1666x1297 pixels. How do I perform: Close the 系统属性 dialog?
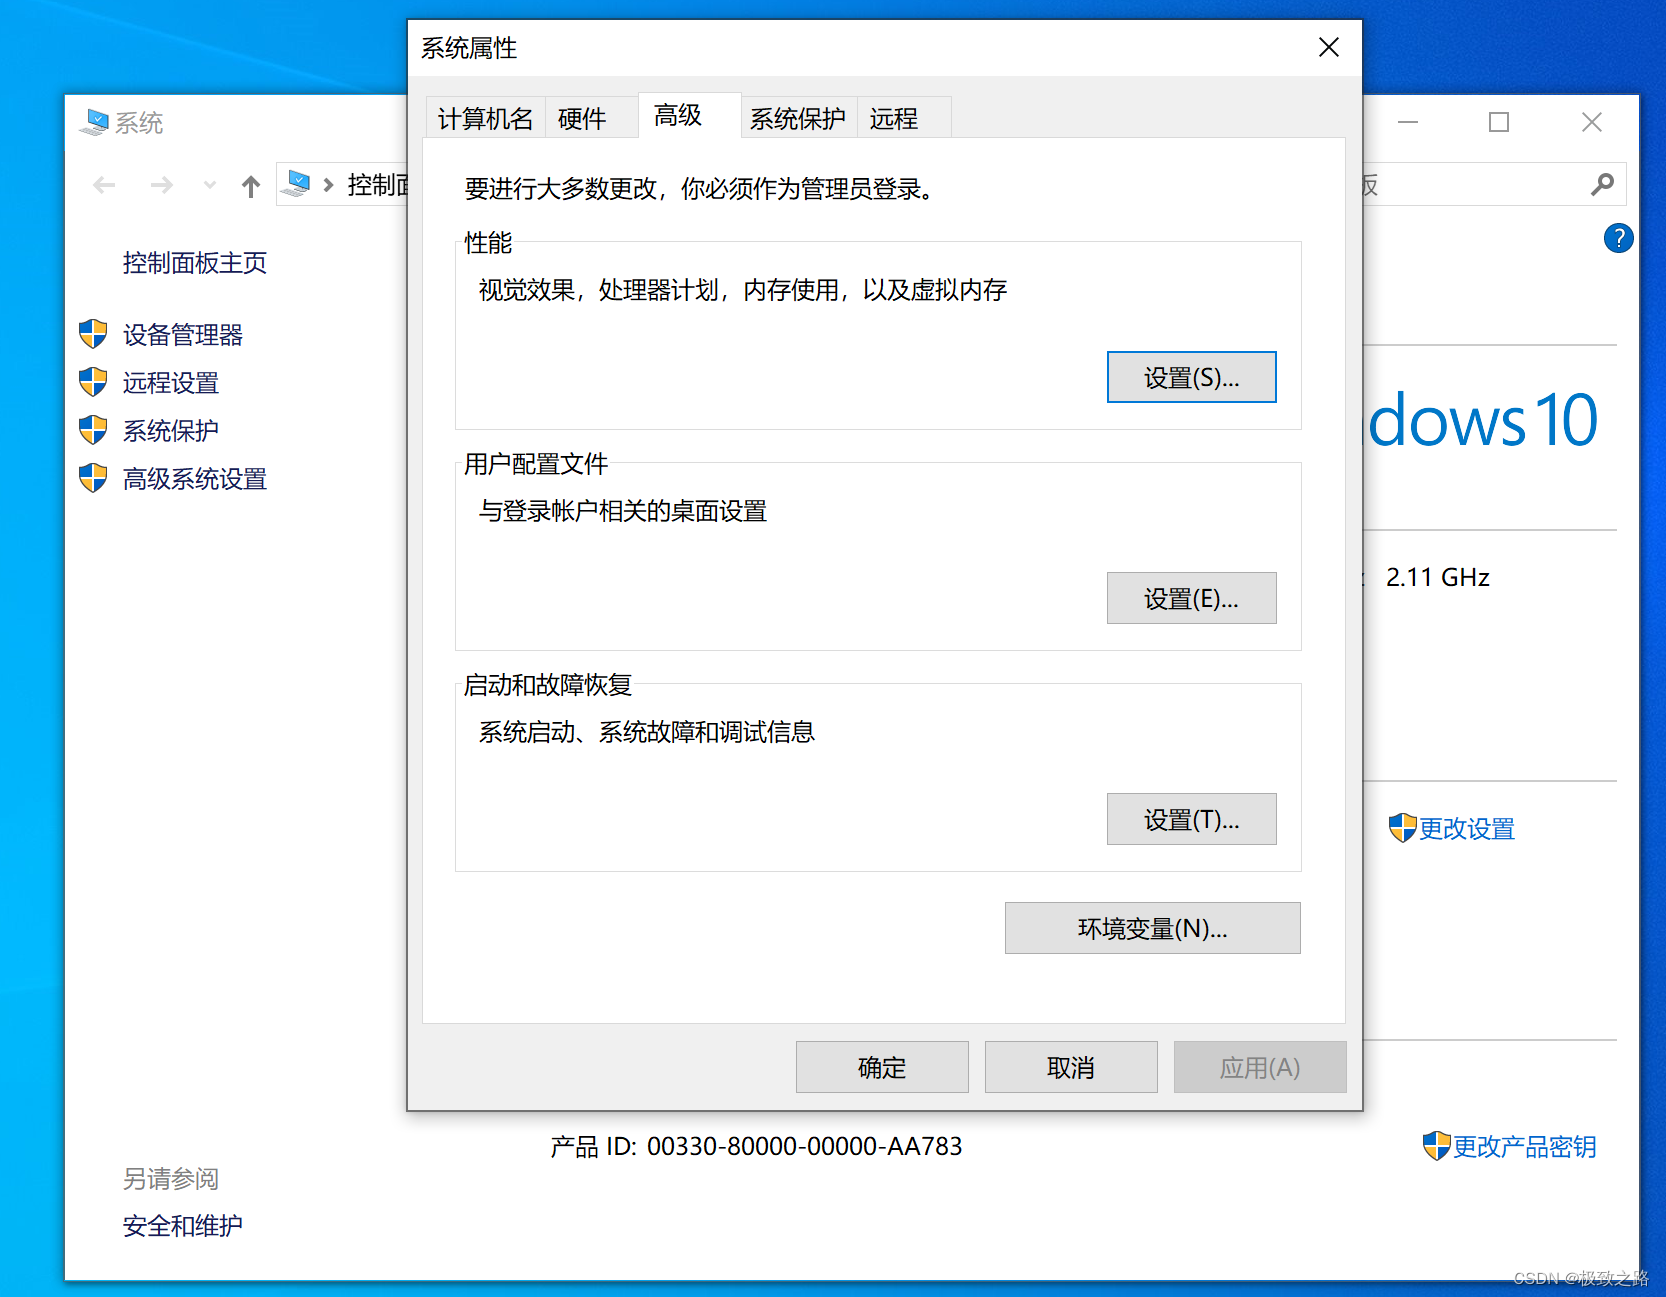(x=1328, y=47)
